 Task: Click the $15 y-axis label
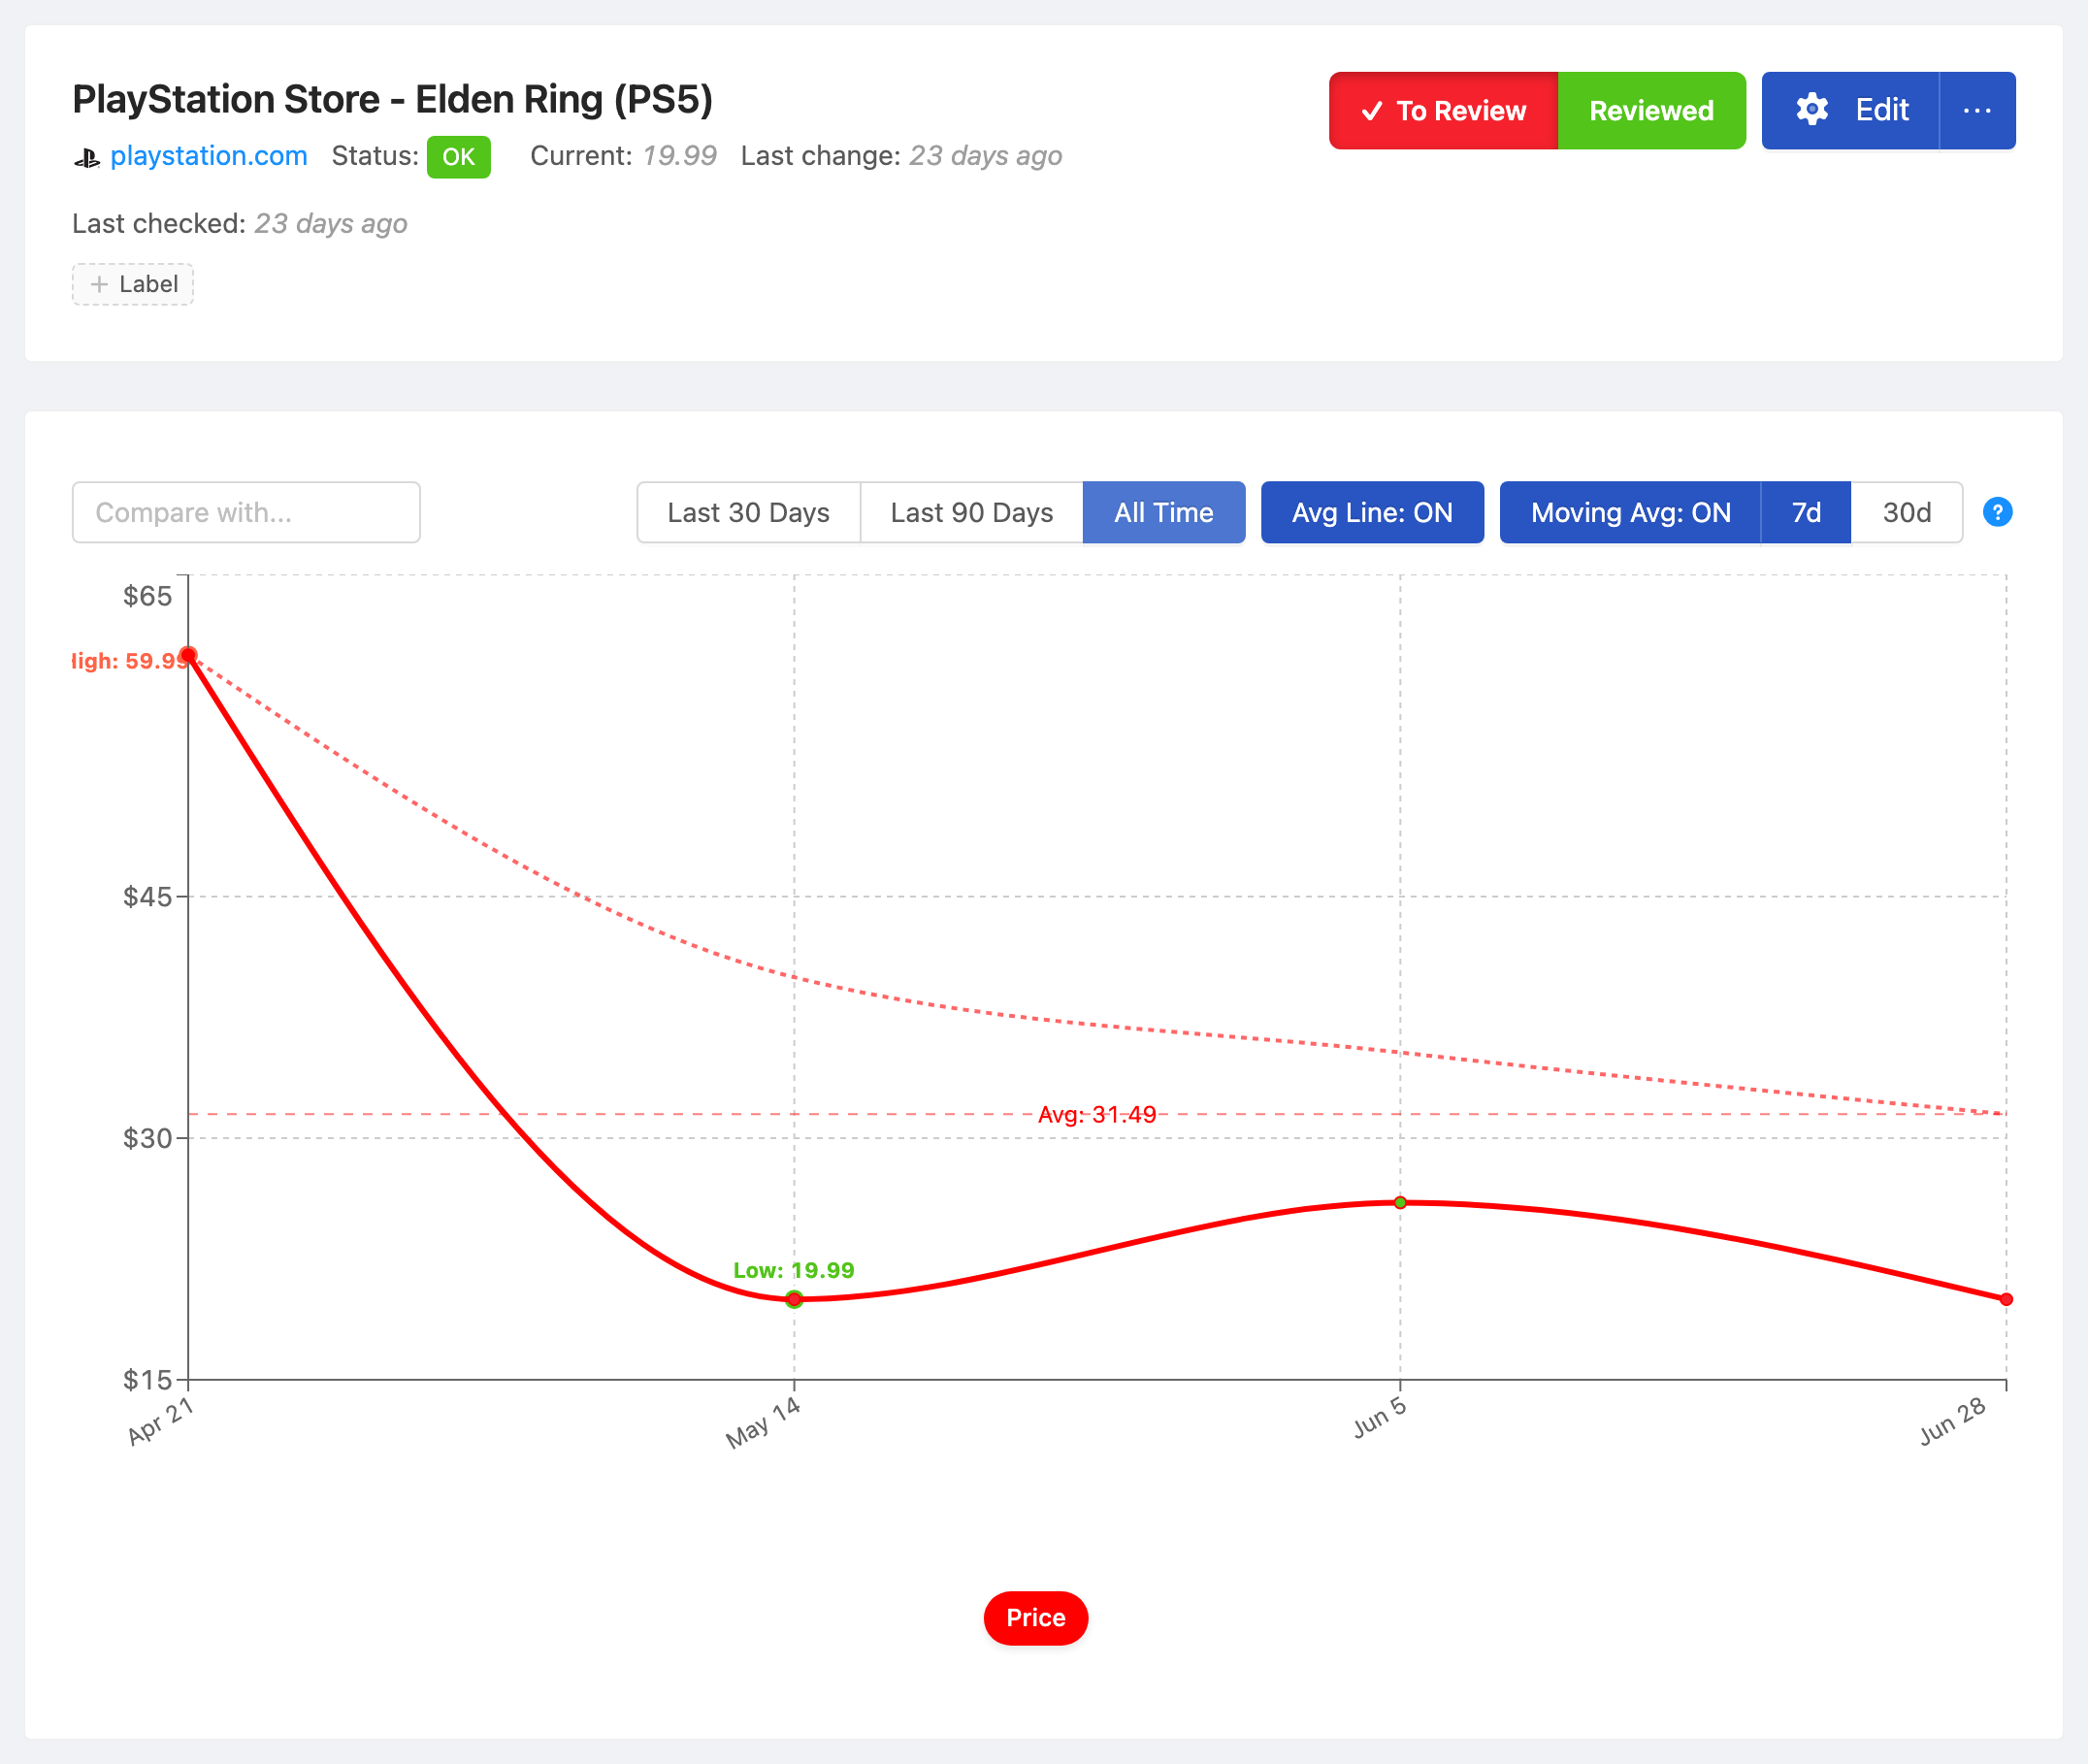point(147,1380)
